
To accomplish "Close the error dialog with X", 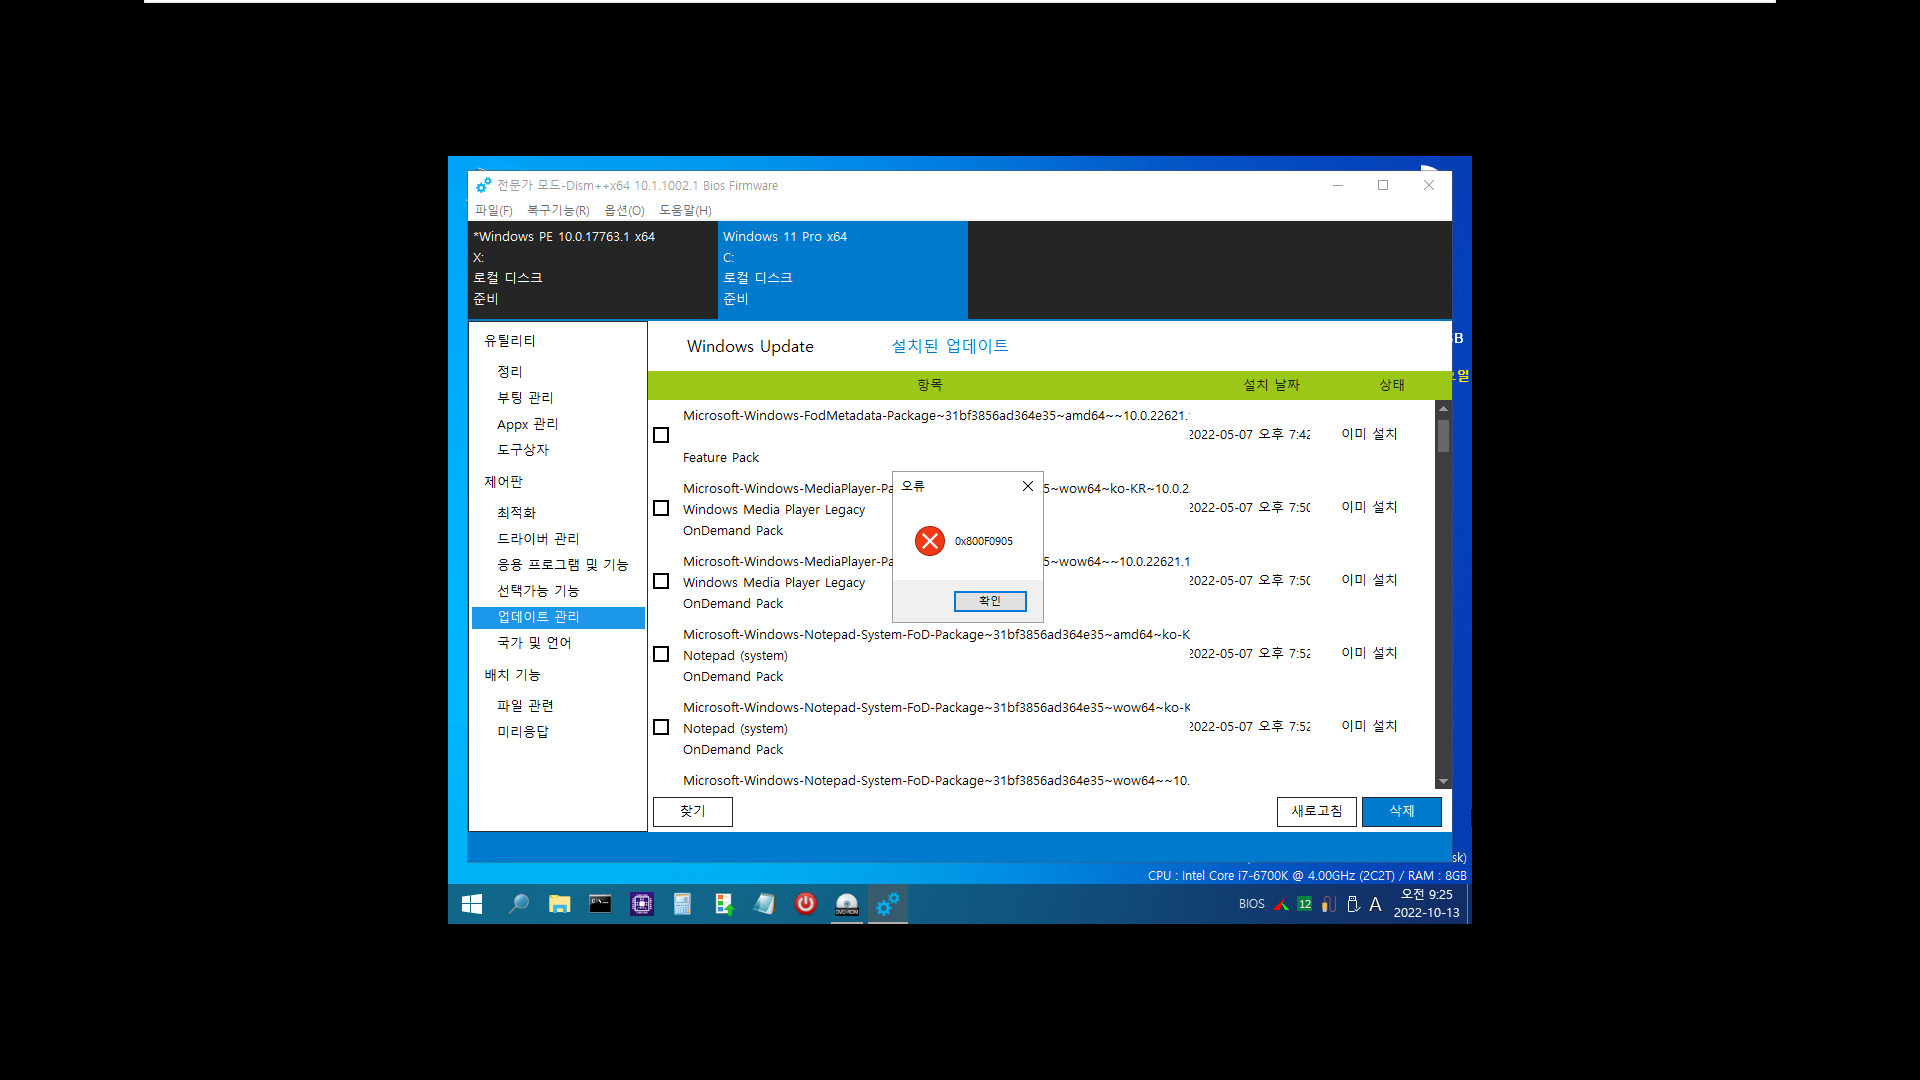I will (1027, 486).
